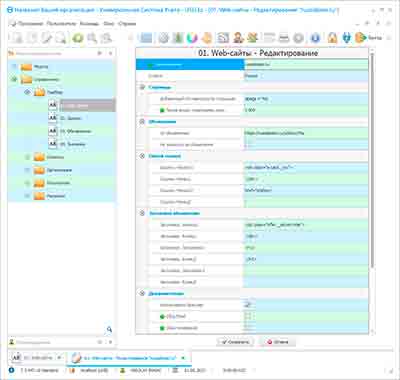Click the Сохранить button
The width and height of the screenshot is (400, 380).
point(235,342)
